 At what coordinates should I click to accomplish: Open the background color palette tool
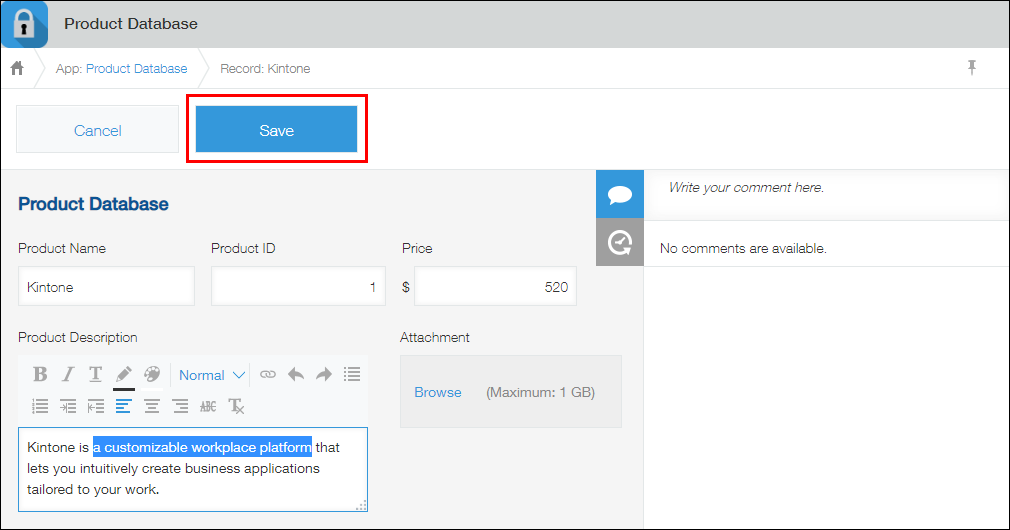[152, 374]
